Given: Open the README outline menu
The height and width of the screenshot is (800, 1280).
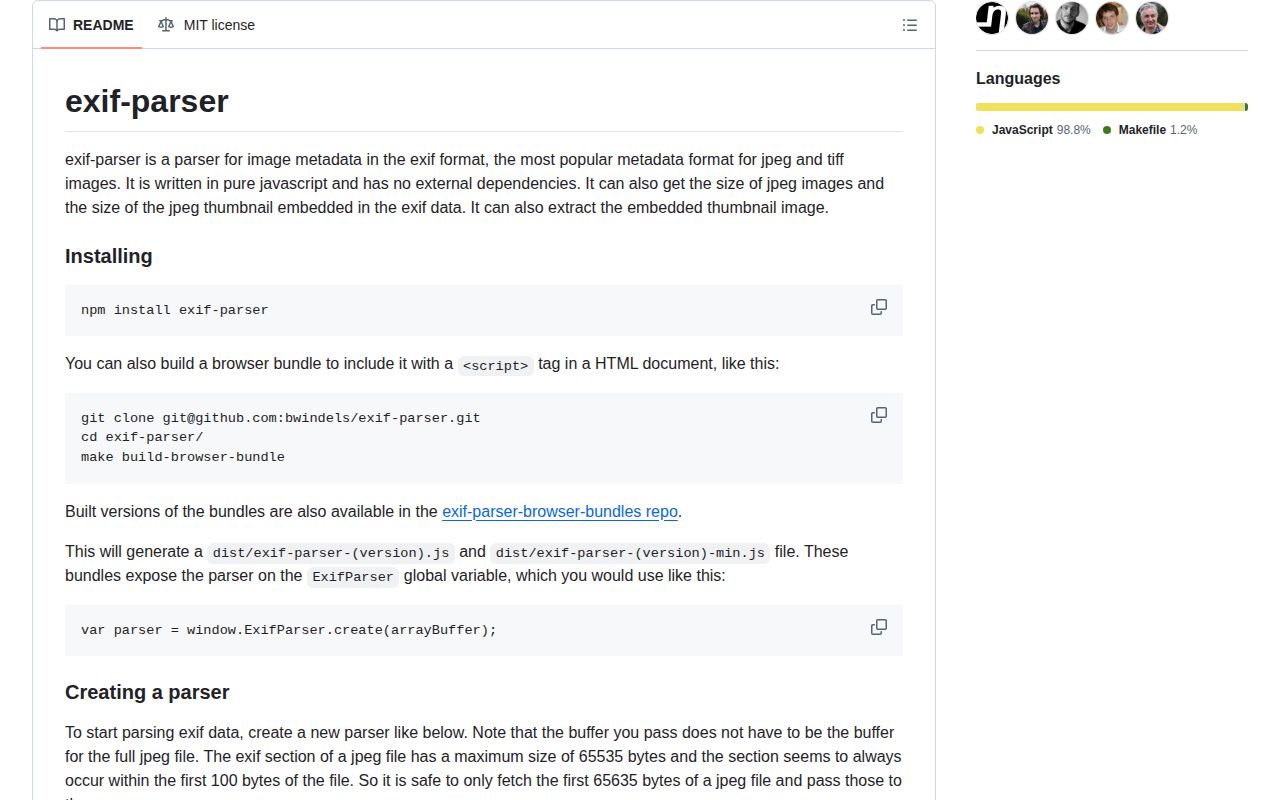Looking at the screenshot, I should point(910,25).
